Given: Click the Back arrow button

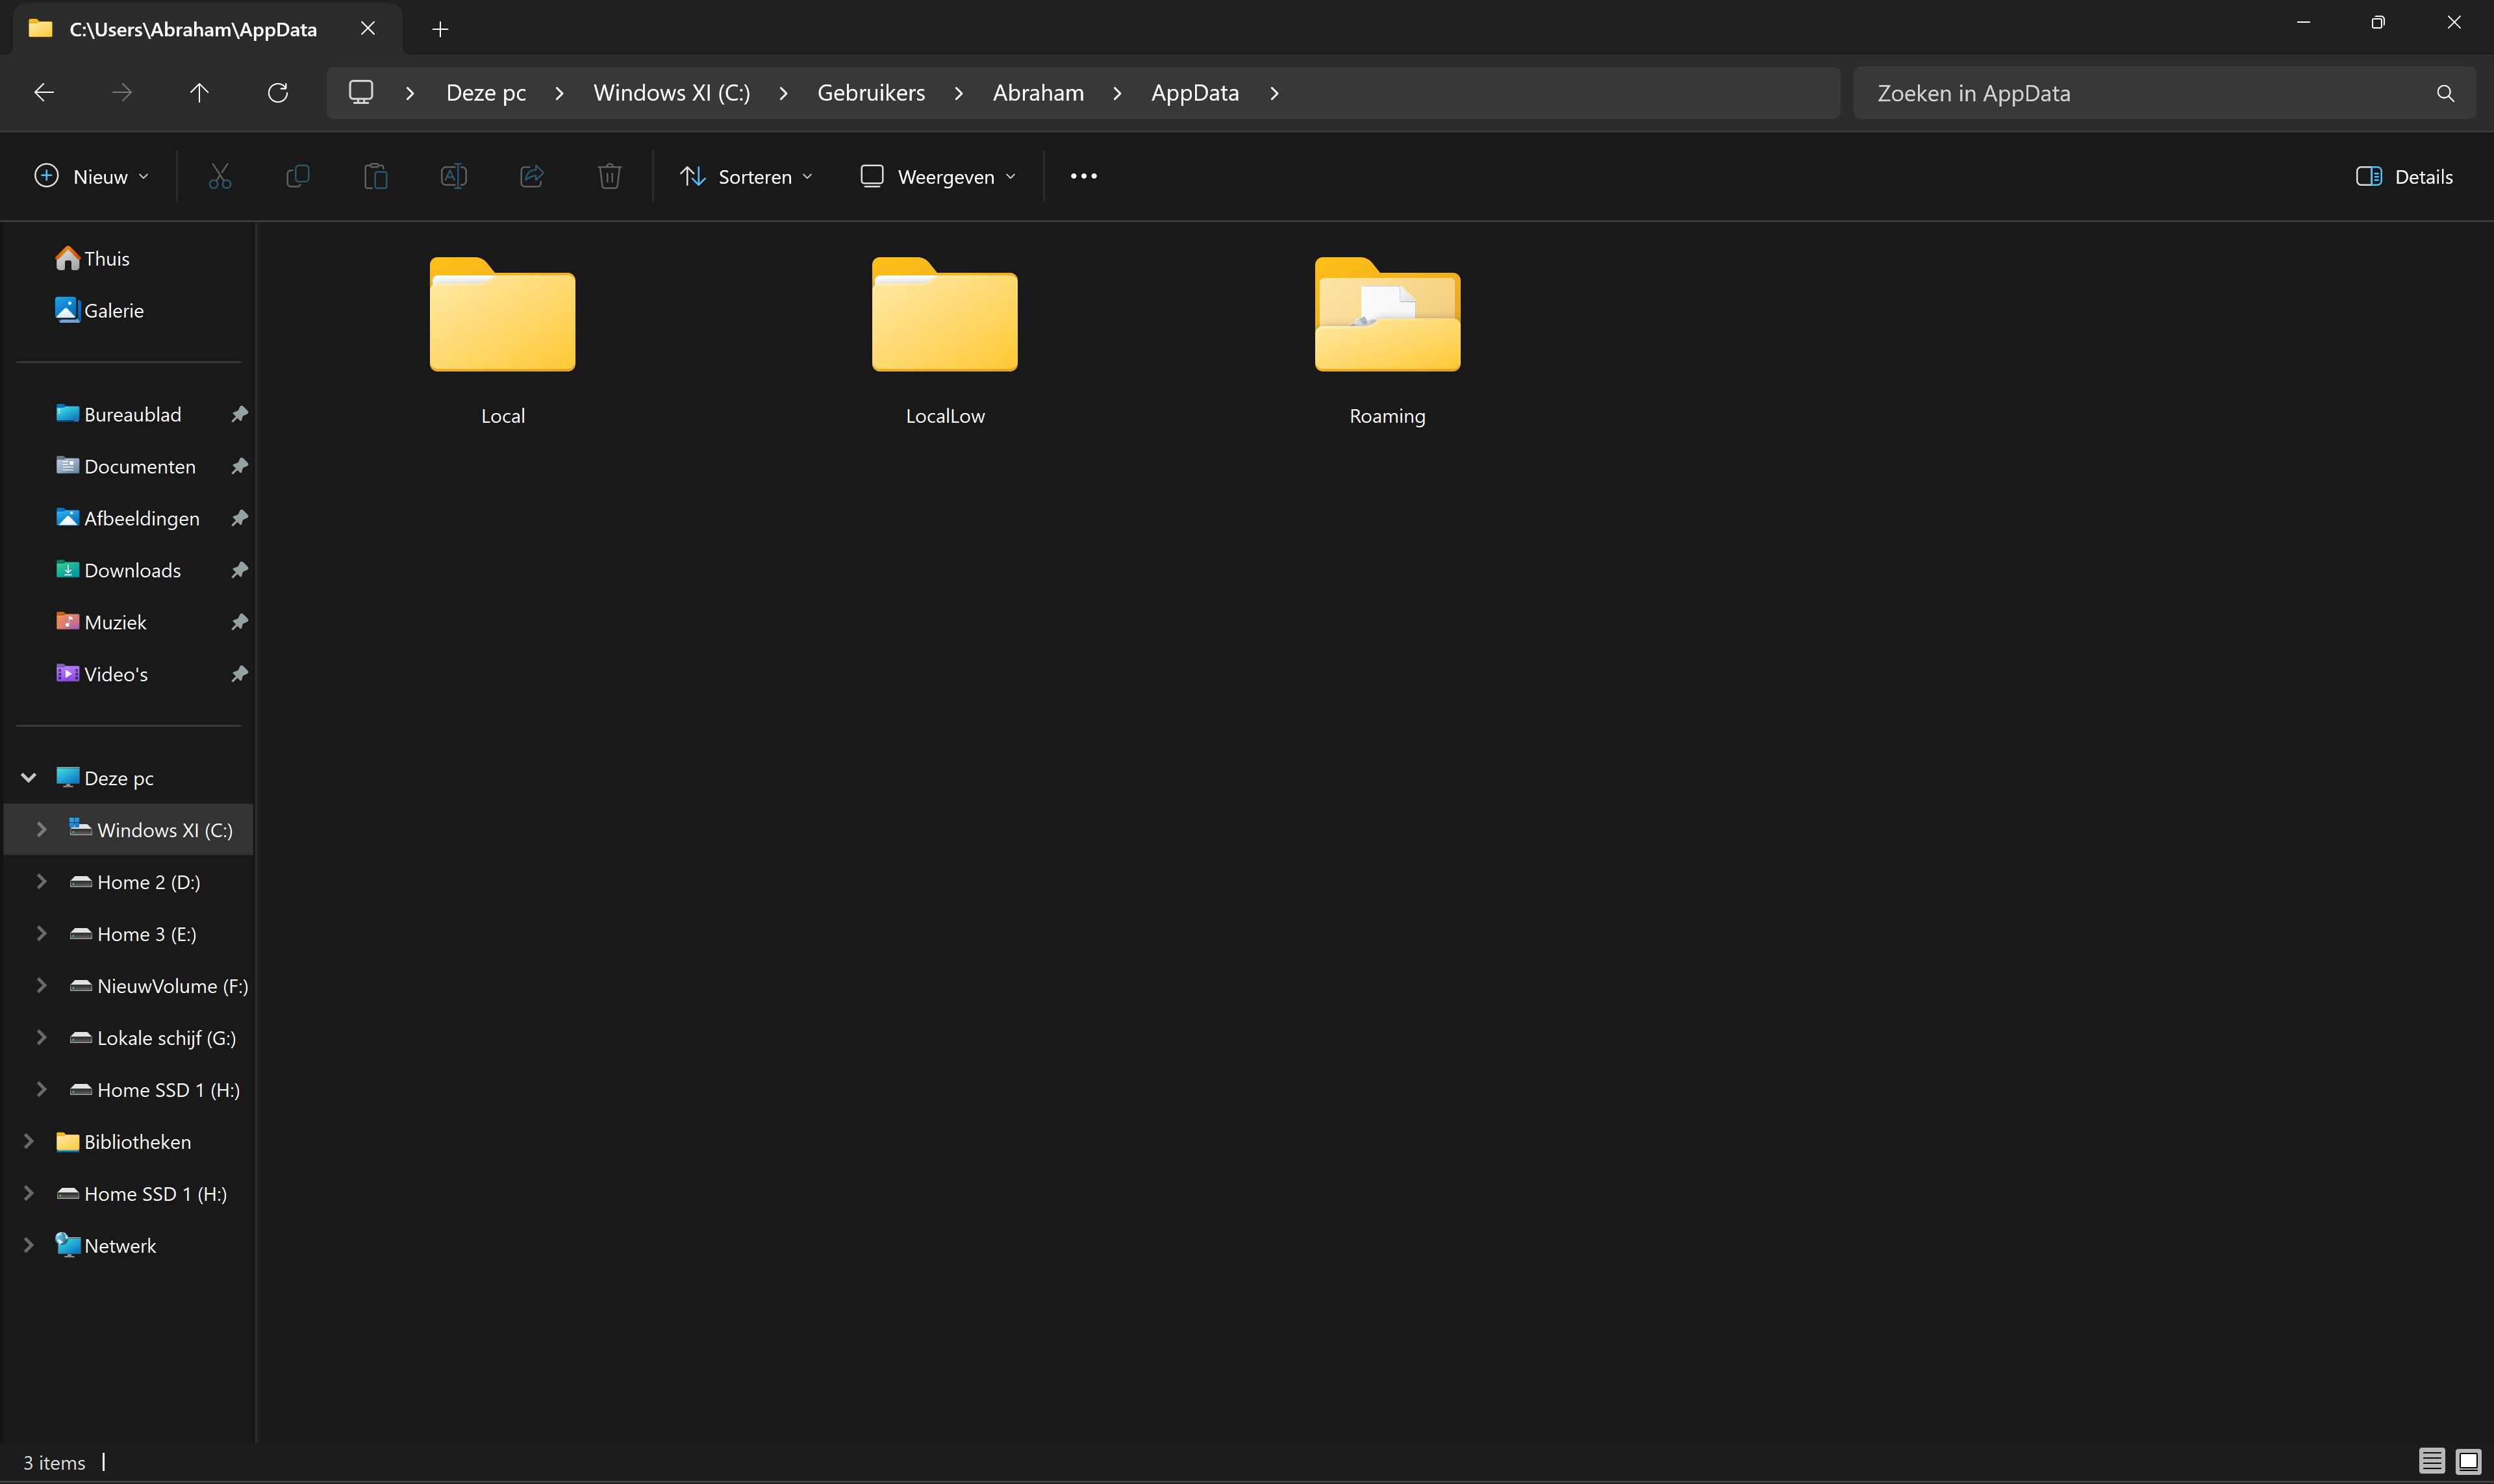Looking at the screenshot, I should pos(44,93).
